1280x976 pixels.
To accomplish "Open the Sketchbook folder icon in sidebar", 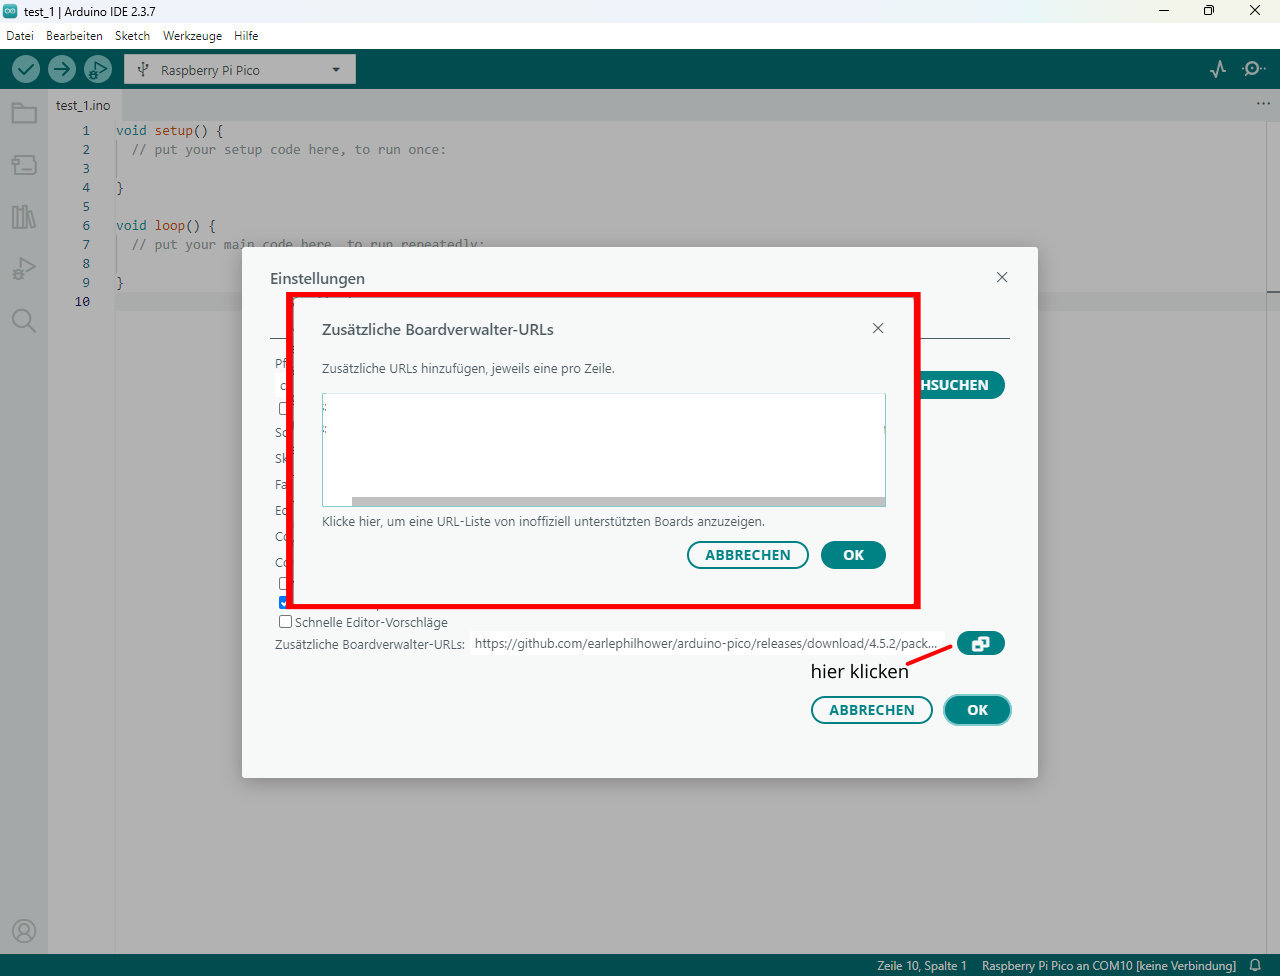I will [24, 113].
